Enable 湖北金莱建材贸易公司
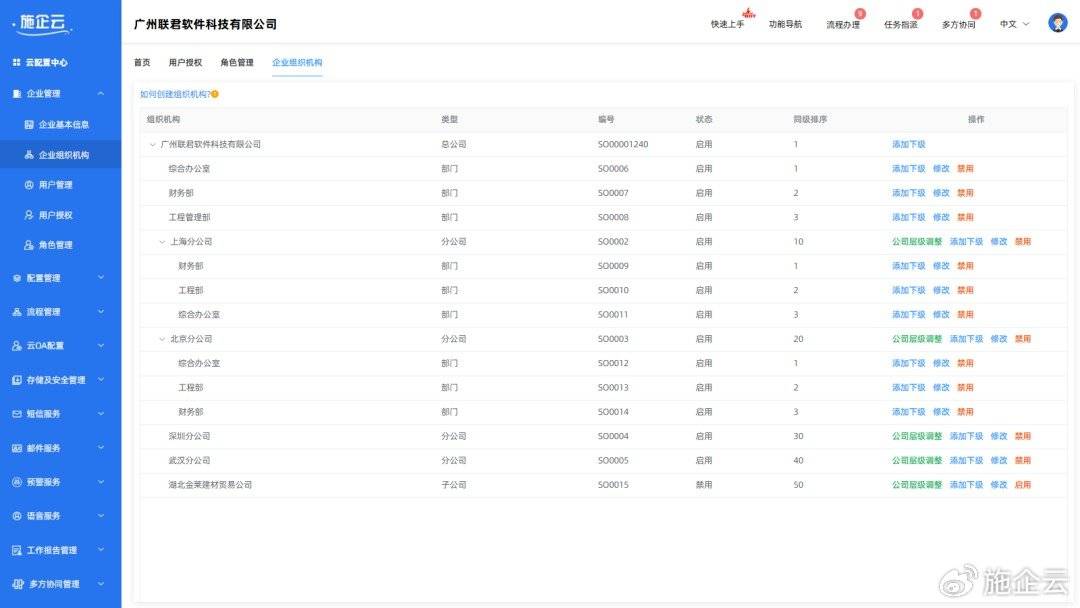 click(x=1022, y=485)
